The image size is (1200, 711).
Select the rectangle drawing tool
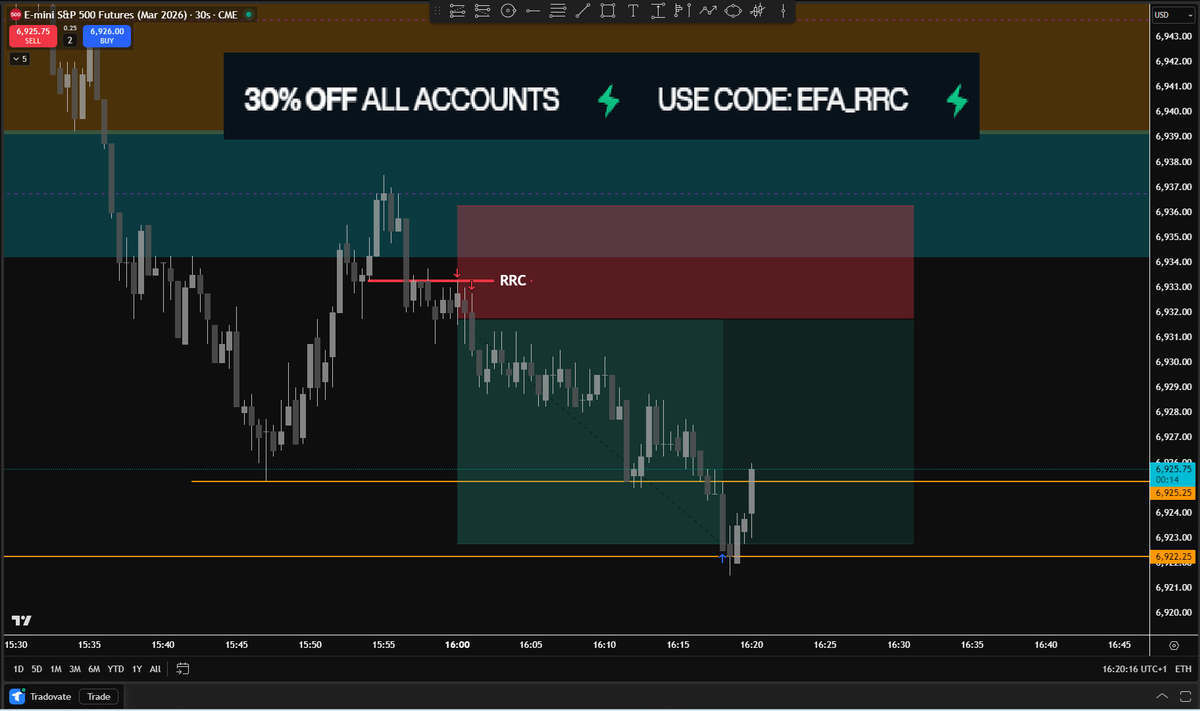[608, 11]
